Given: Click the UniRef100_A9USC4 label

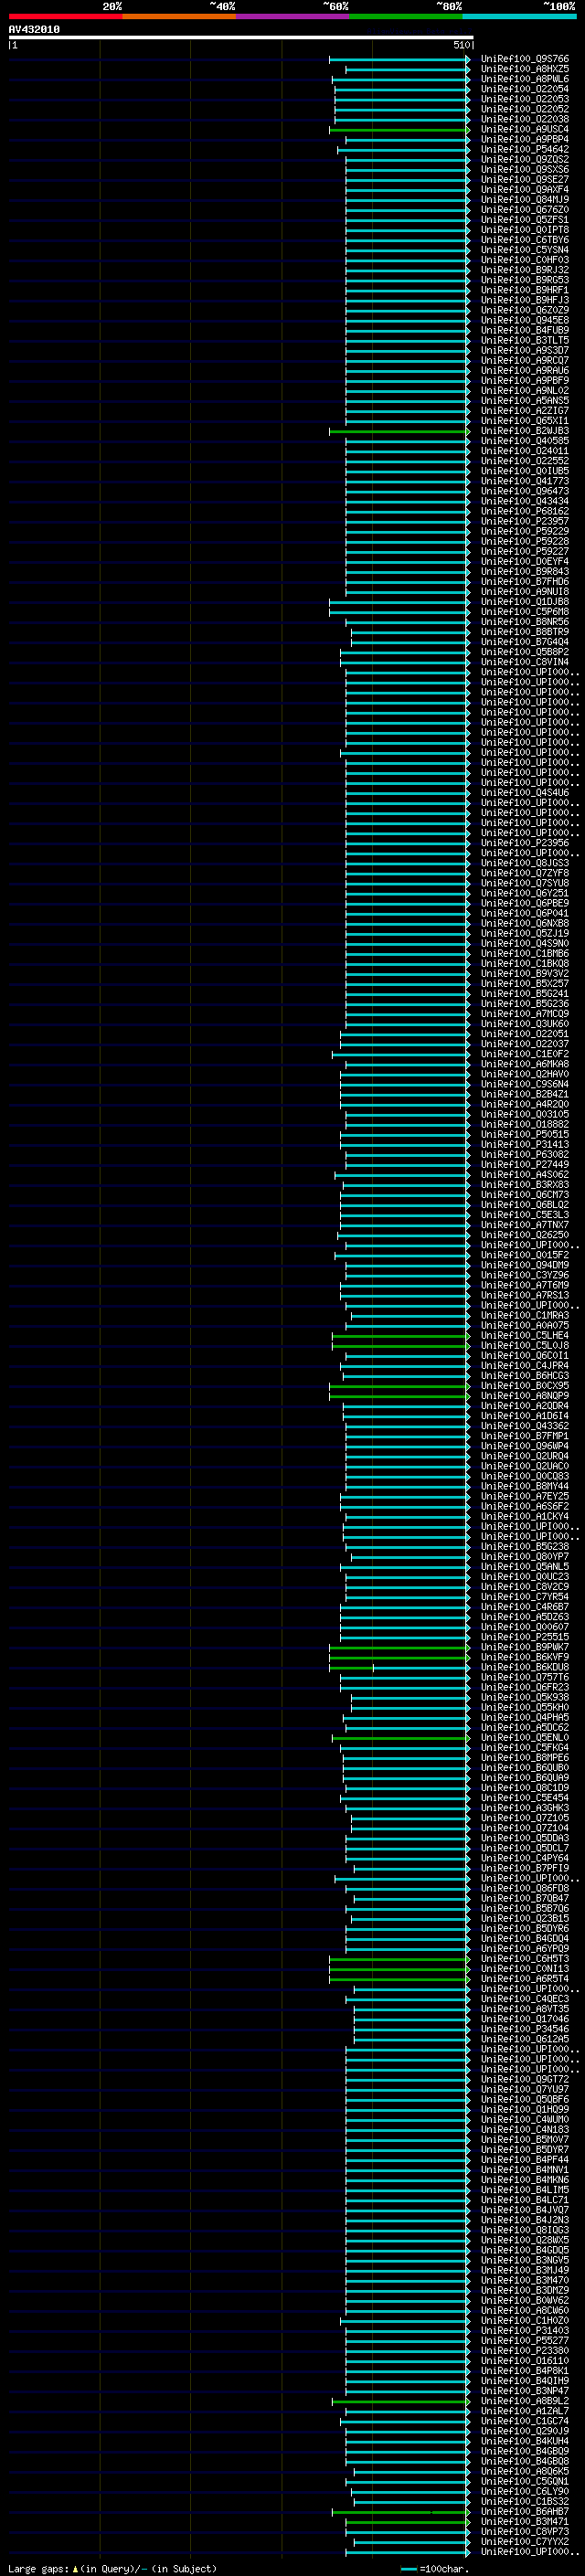Looking at the screenshot, I should pyautogui.click(x=524, y=130).
